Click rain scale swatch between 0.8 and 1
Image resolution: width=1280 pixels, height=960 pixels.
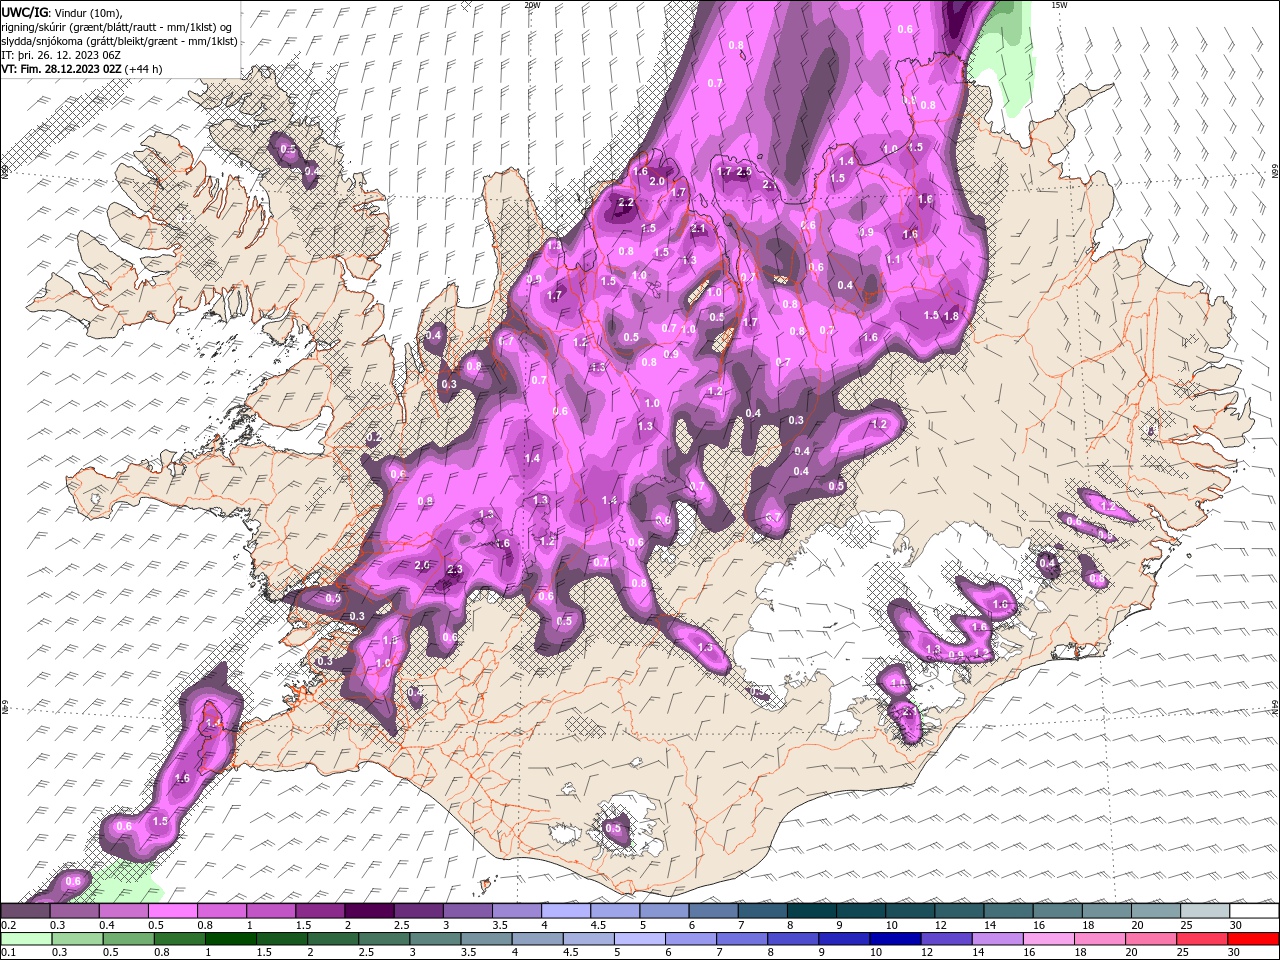pos(179,939)
